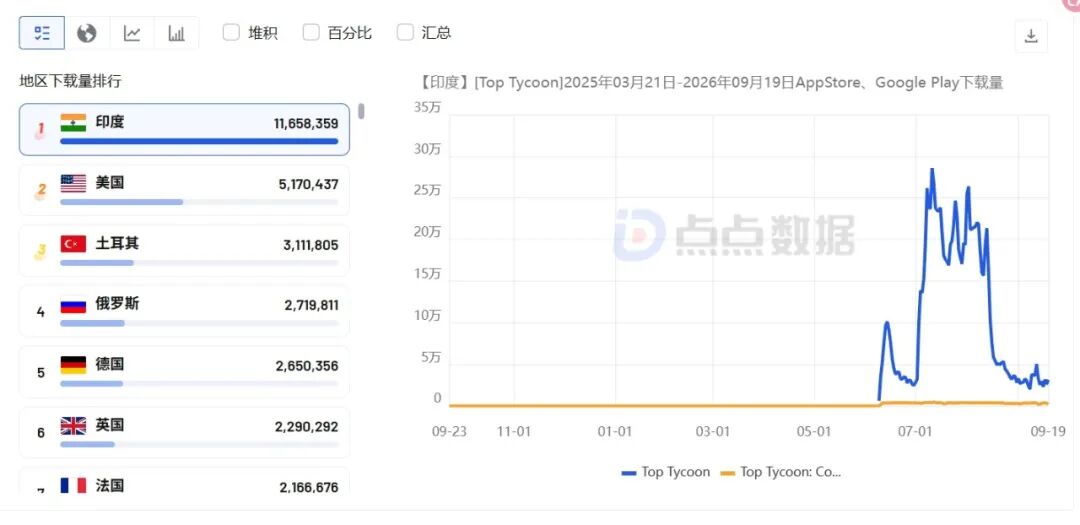The width and height of the screenshot is (1080, 525).
Task: Click the Turkey flag icon
Action: [73, 244]
